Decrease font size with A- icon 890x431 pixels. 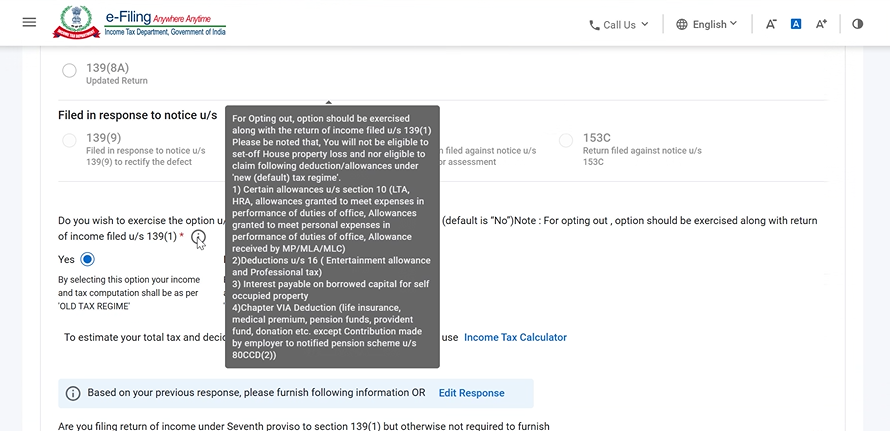pos(771,24)
